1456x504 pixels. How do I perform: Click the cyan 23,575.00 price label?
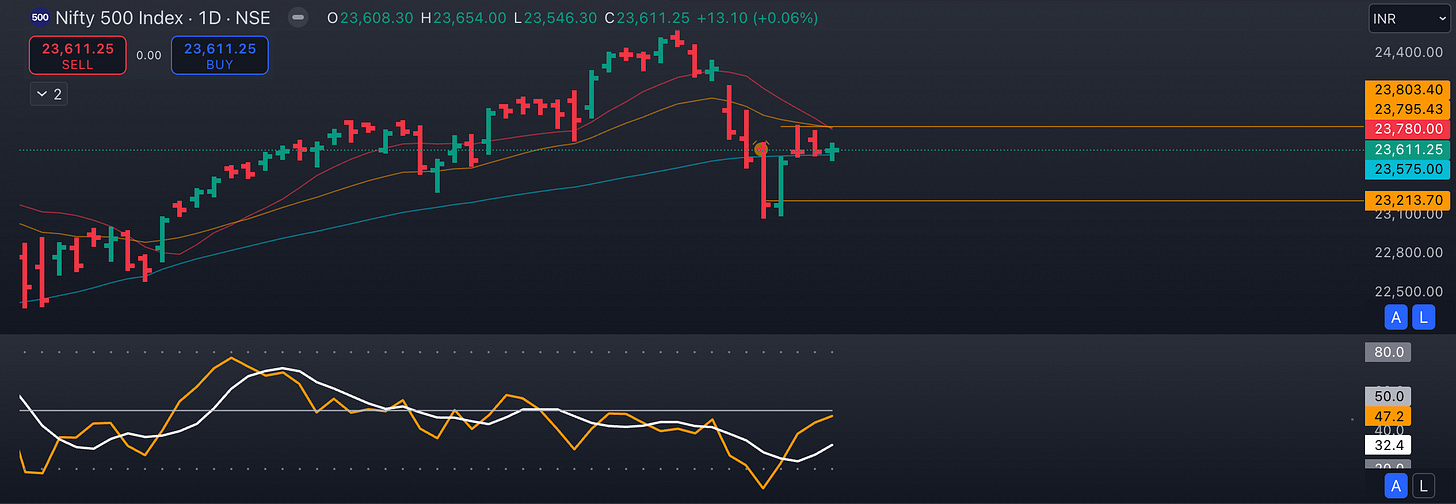pyautogui.click(x=1407, y=169)
